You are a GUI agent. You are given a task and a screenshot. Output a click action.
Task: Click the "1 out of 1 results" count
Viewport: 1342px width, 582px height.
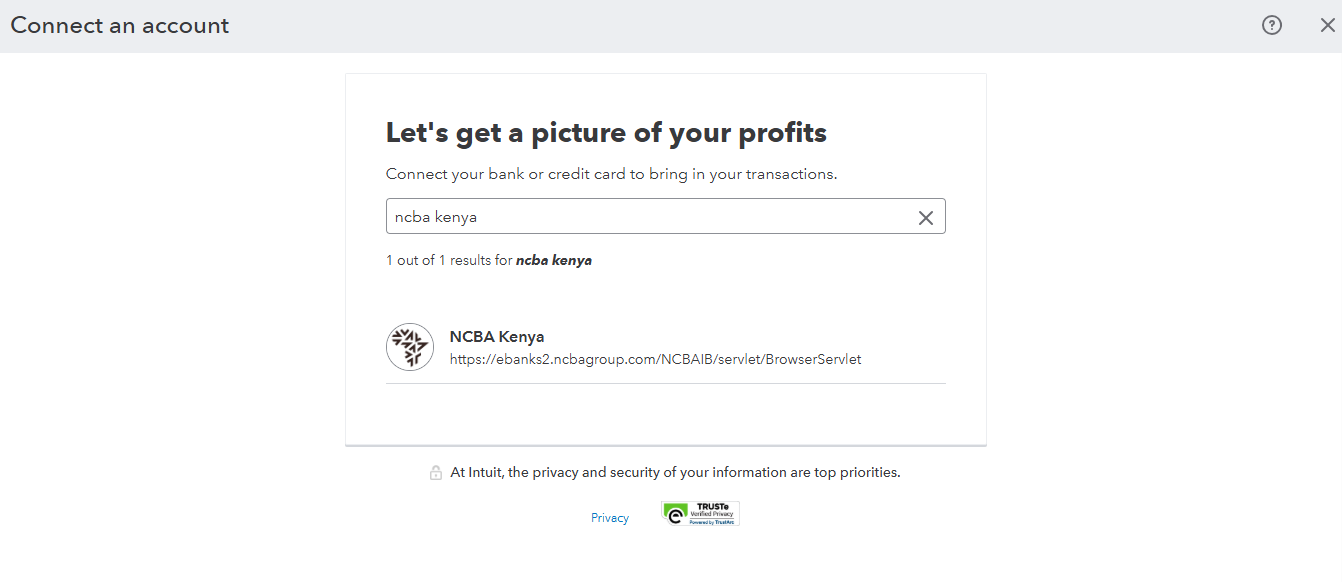(x=449, y=260)
